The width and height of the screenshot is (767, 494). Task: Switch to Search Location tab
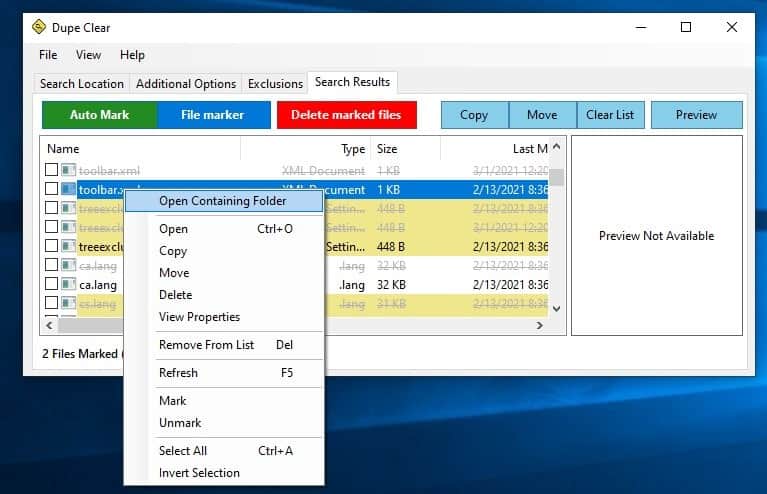coord(82,84)
